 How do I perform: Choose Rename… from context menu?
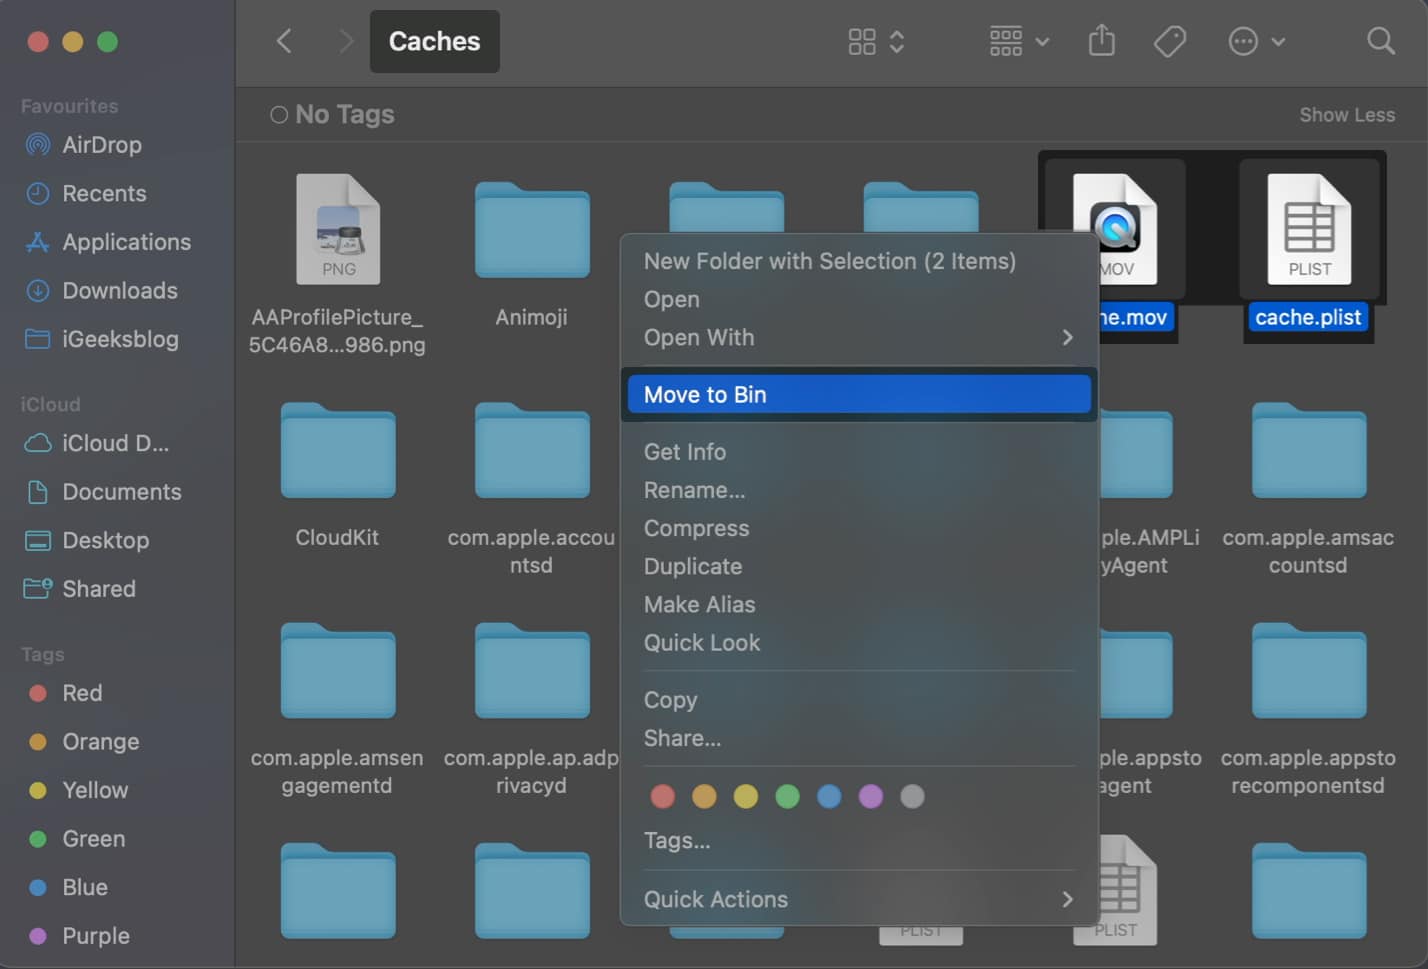[x=694, y=490]
